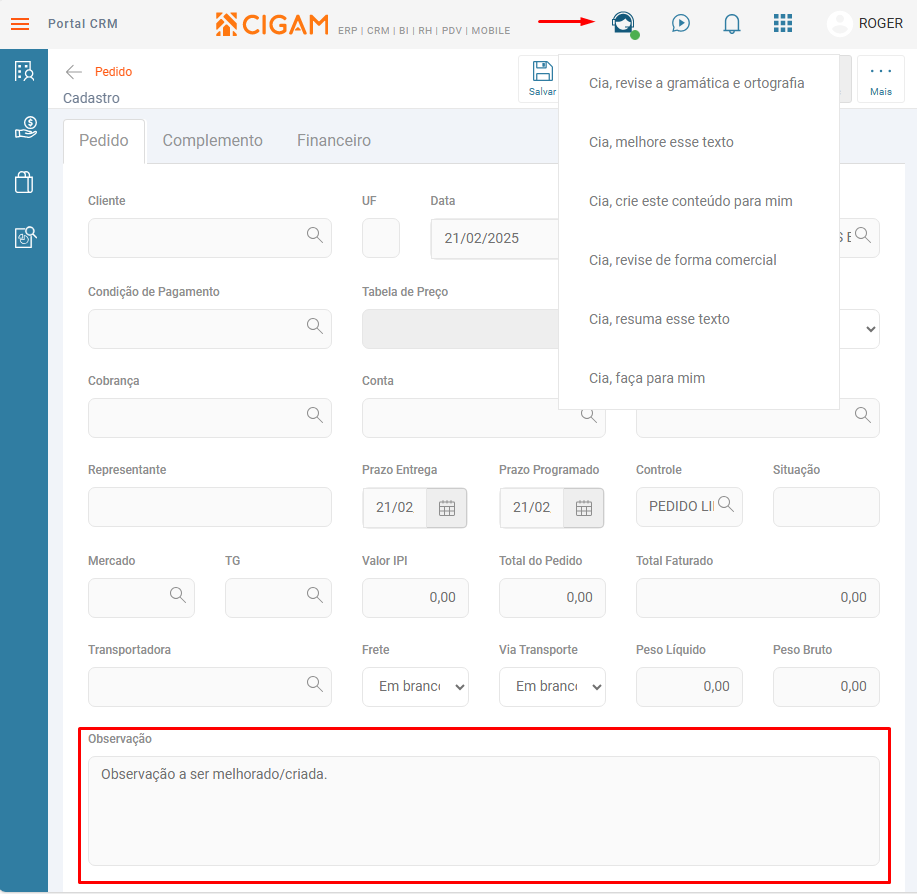The height and width of the screenshot is (894, 917).
Task: Click the Total Faturado field
Action: [757, 598]
